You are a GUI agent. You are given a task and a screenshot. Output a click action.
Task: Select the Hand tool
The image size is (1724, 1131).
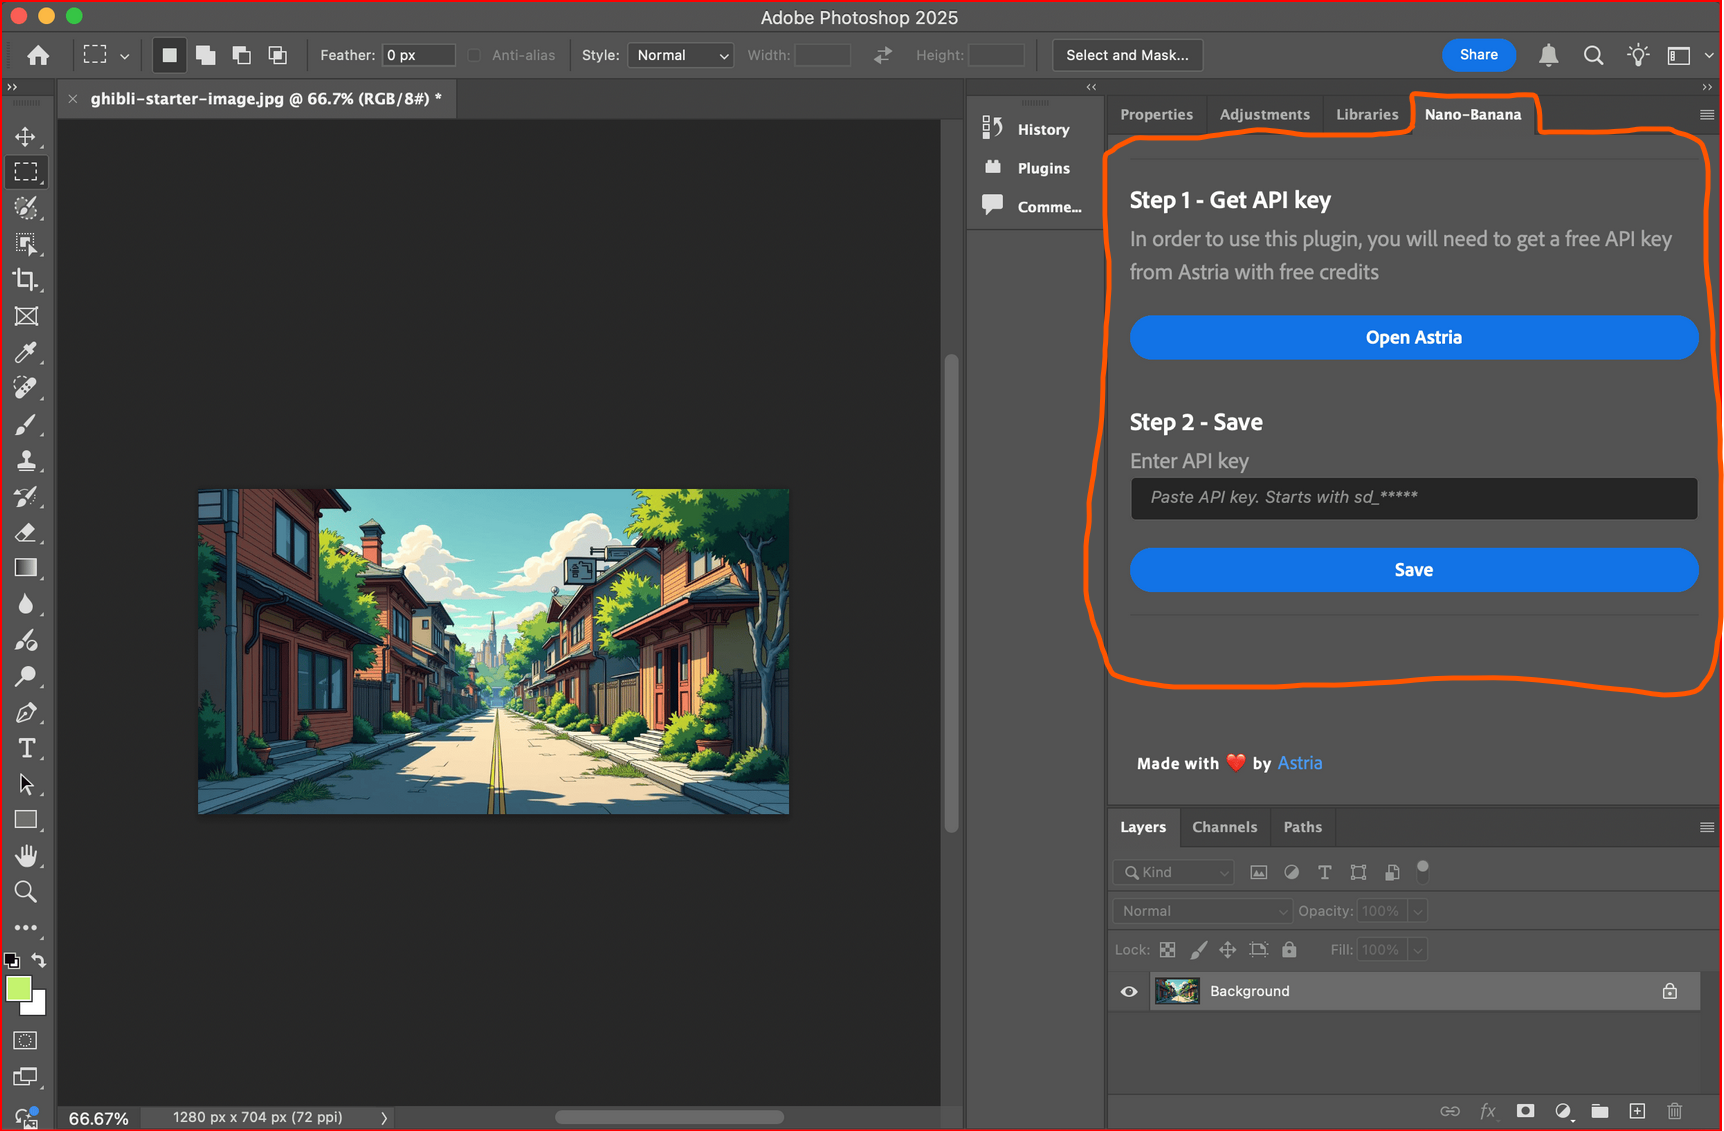coord(26,856)
